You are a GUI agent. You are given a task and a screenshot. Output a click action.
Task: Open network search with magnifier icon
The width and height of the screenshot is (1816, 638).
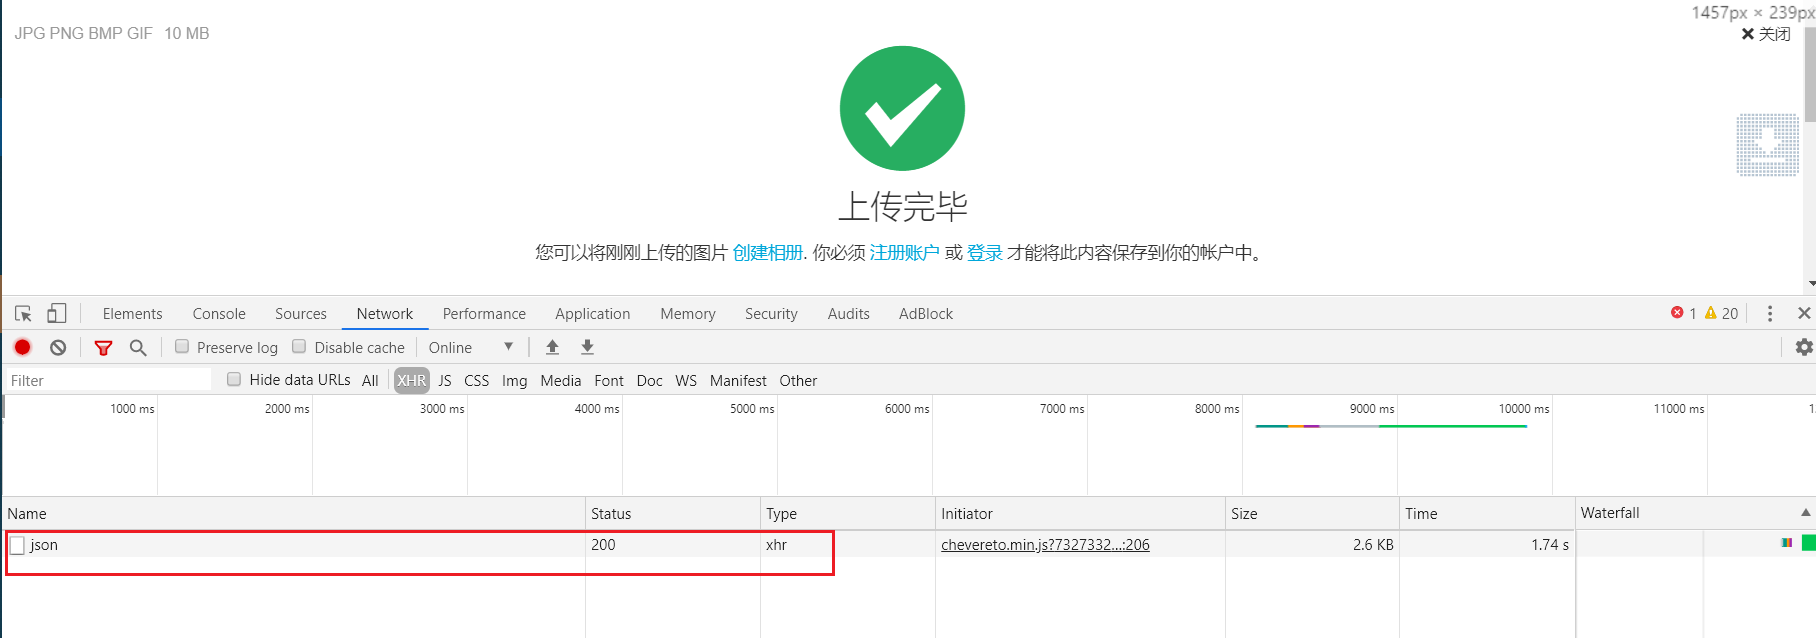pos(138,347)
